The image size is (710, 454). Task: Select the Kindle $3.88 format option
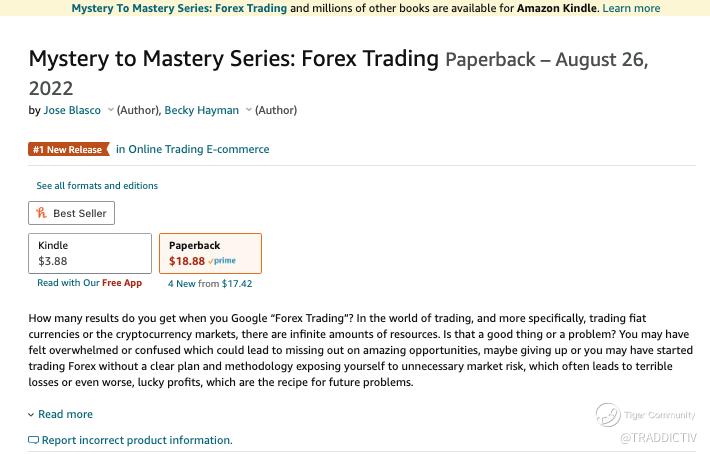tap(90, 253)
